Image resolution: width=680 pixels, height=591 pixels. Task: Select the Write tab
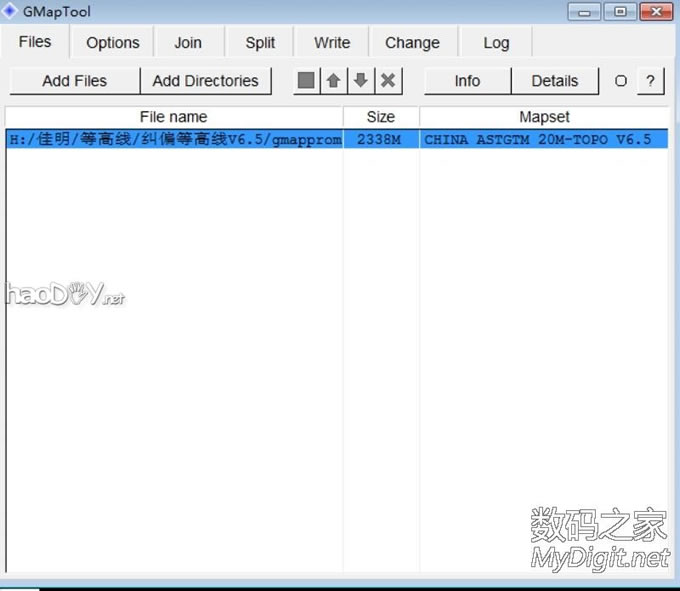point(332,42)
